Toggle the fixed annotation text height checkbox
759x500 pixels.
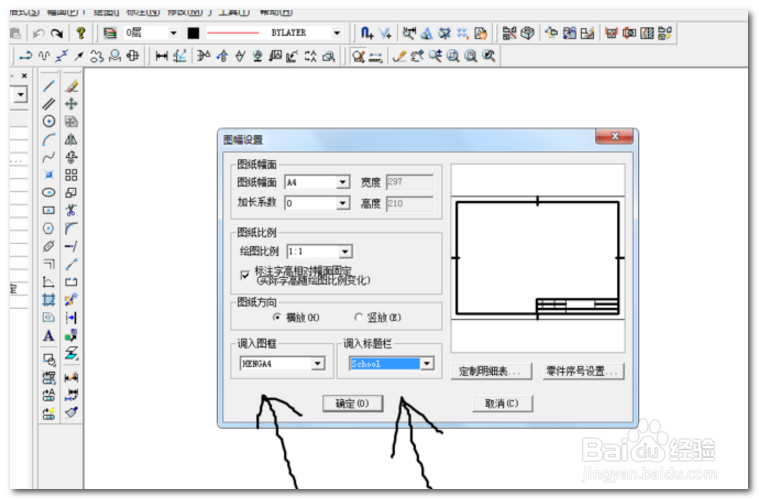[x=245, y=275]
